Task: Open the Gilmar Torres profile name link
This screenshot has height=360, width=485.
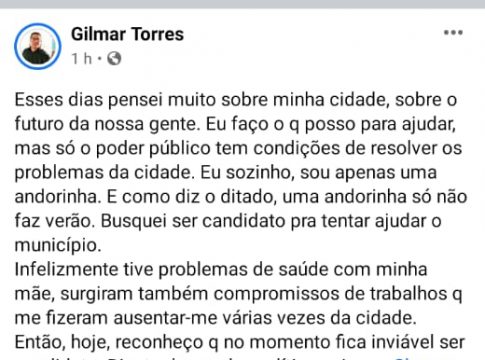Action: (127, 34)
